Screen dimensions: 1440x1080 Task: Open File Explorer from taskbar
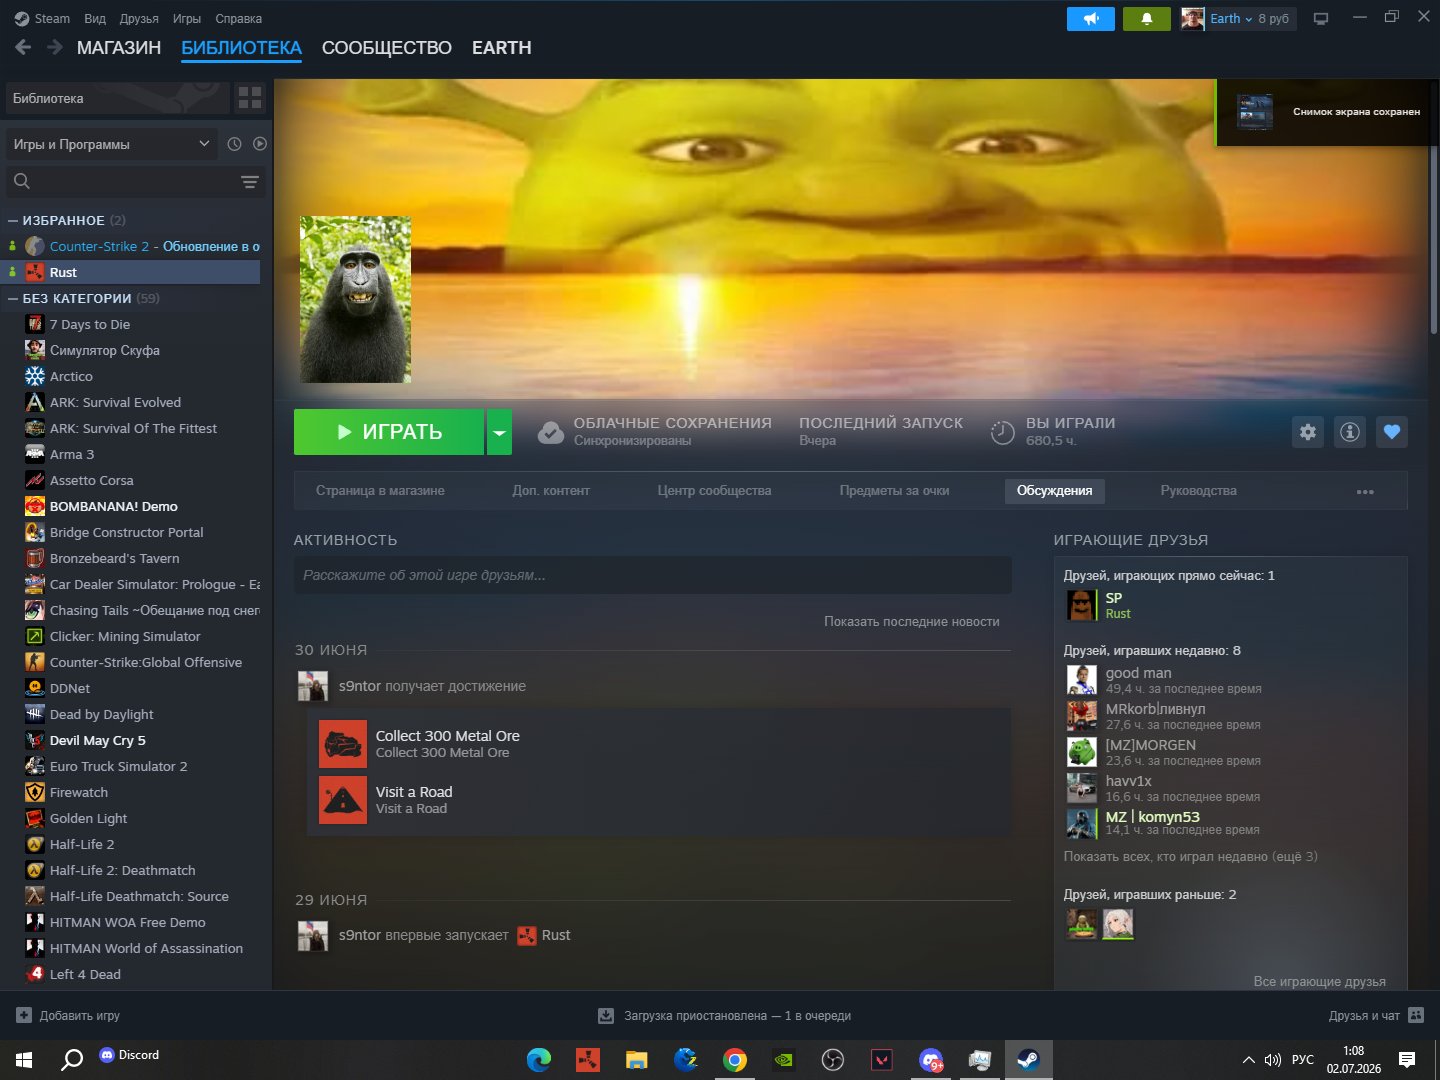637,1060
